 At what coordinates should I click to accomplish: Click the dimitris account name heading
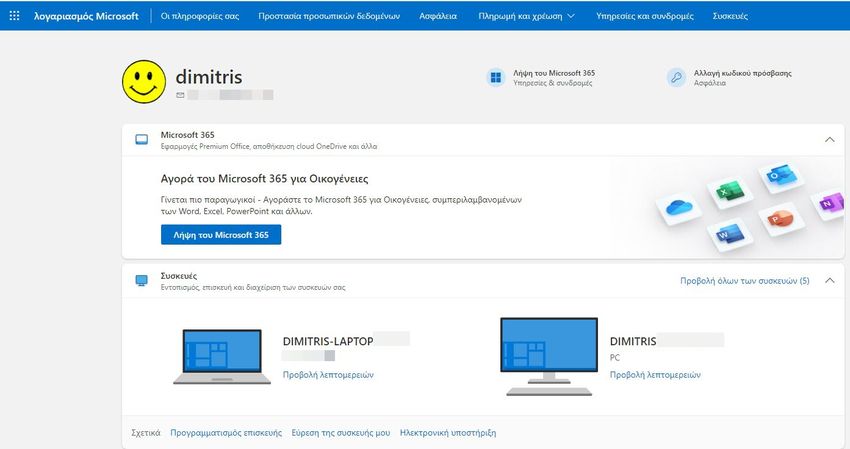coord(209,77)
